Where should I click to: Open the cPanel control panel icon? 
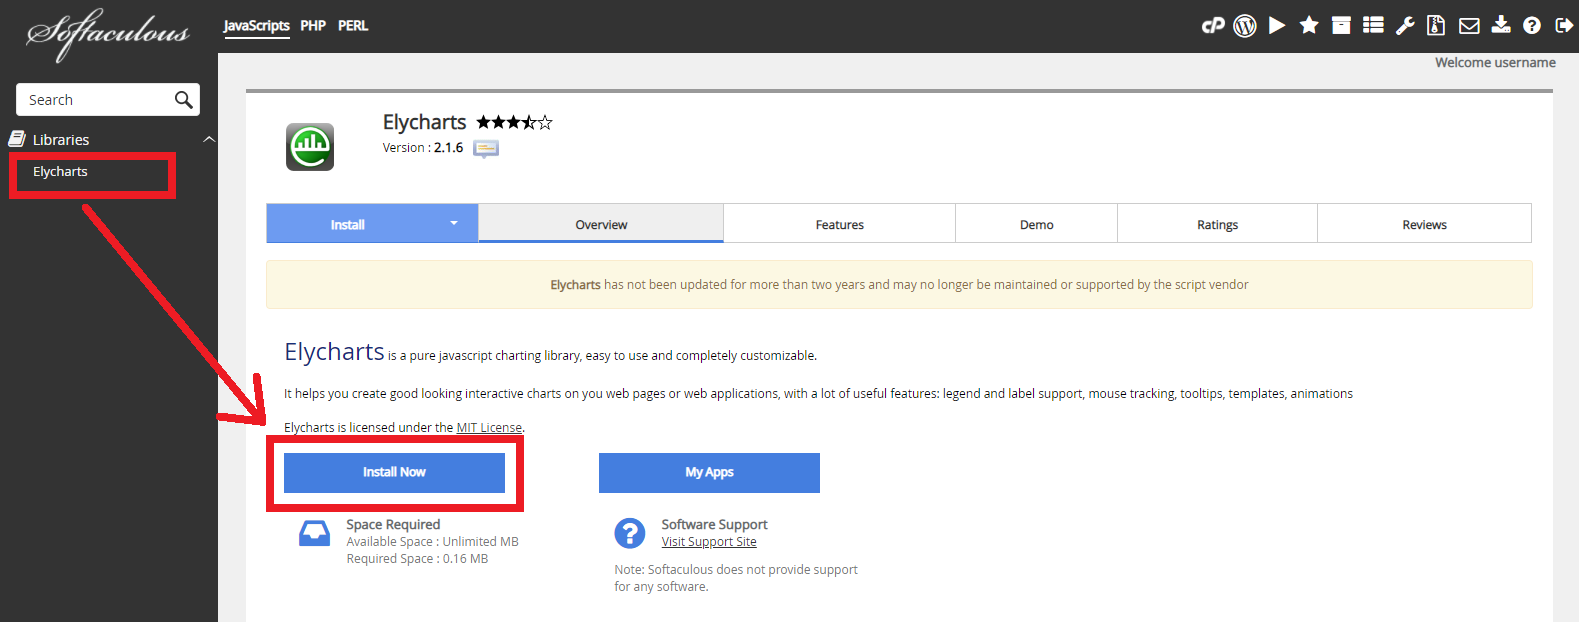(1213, 26)
